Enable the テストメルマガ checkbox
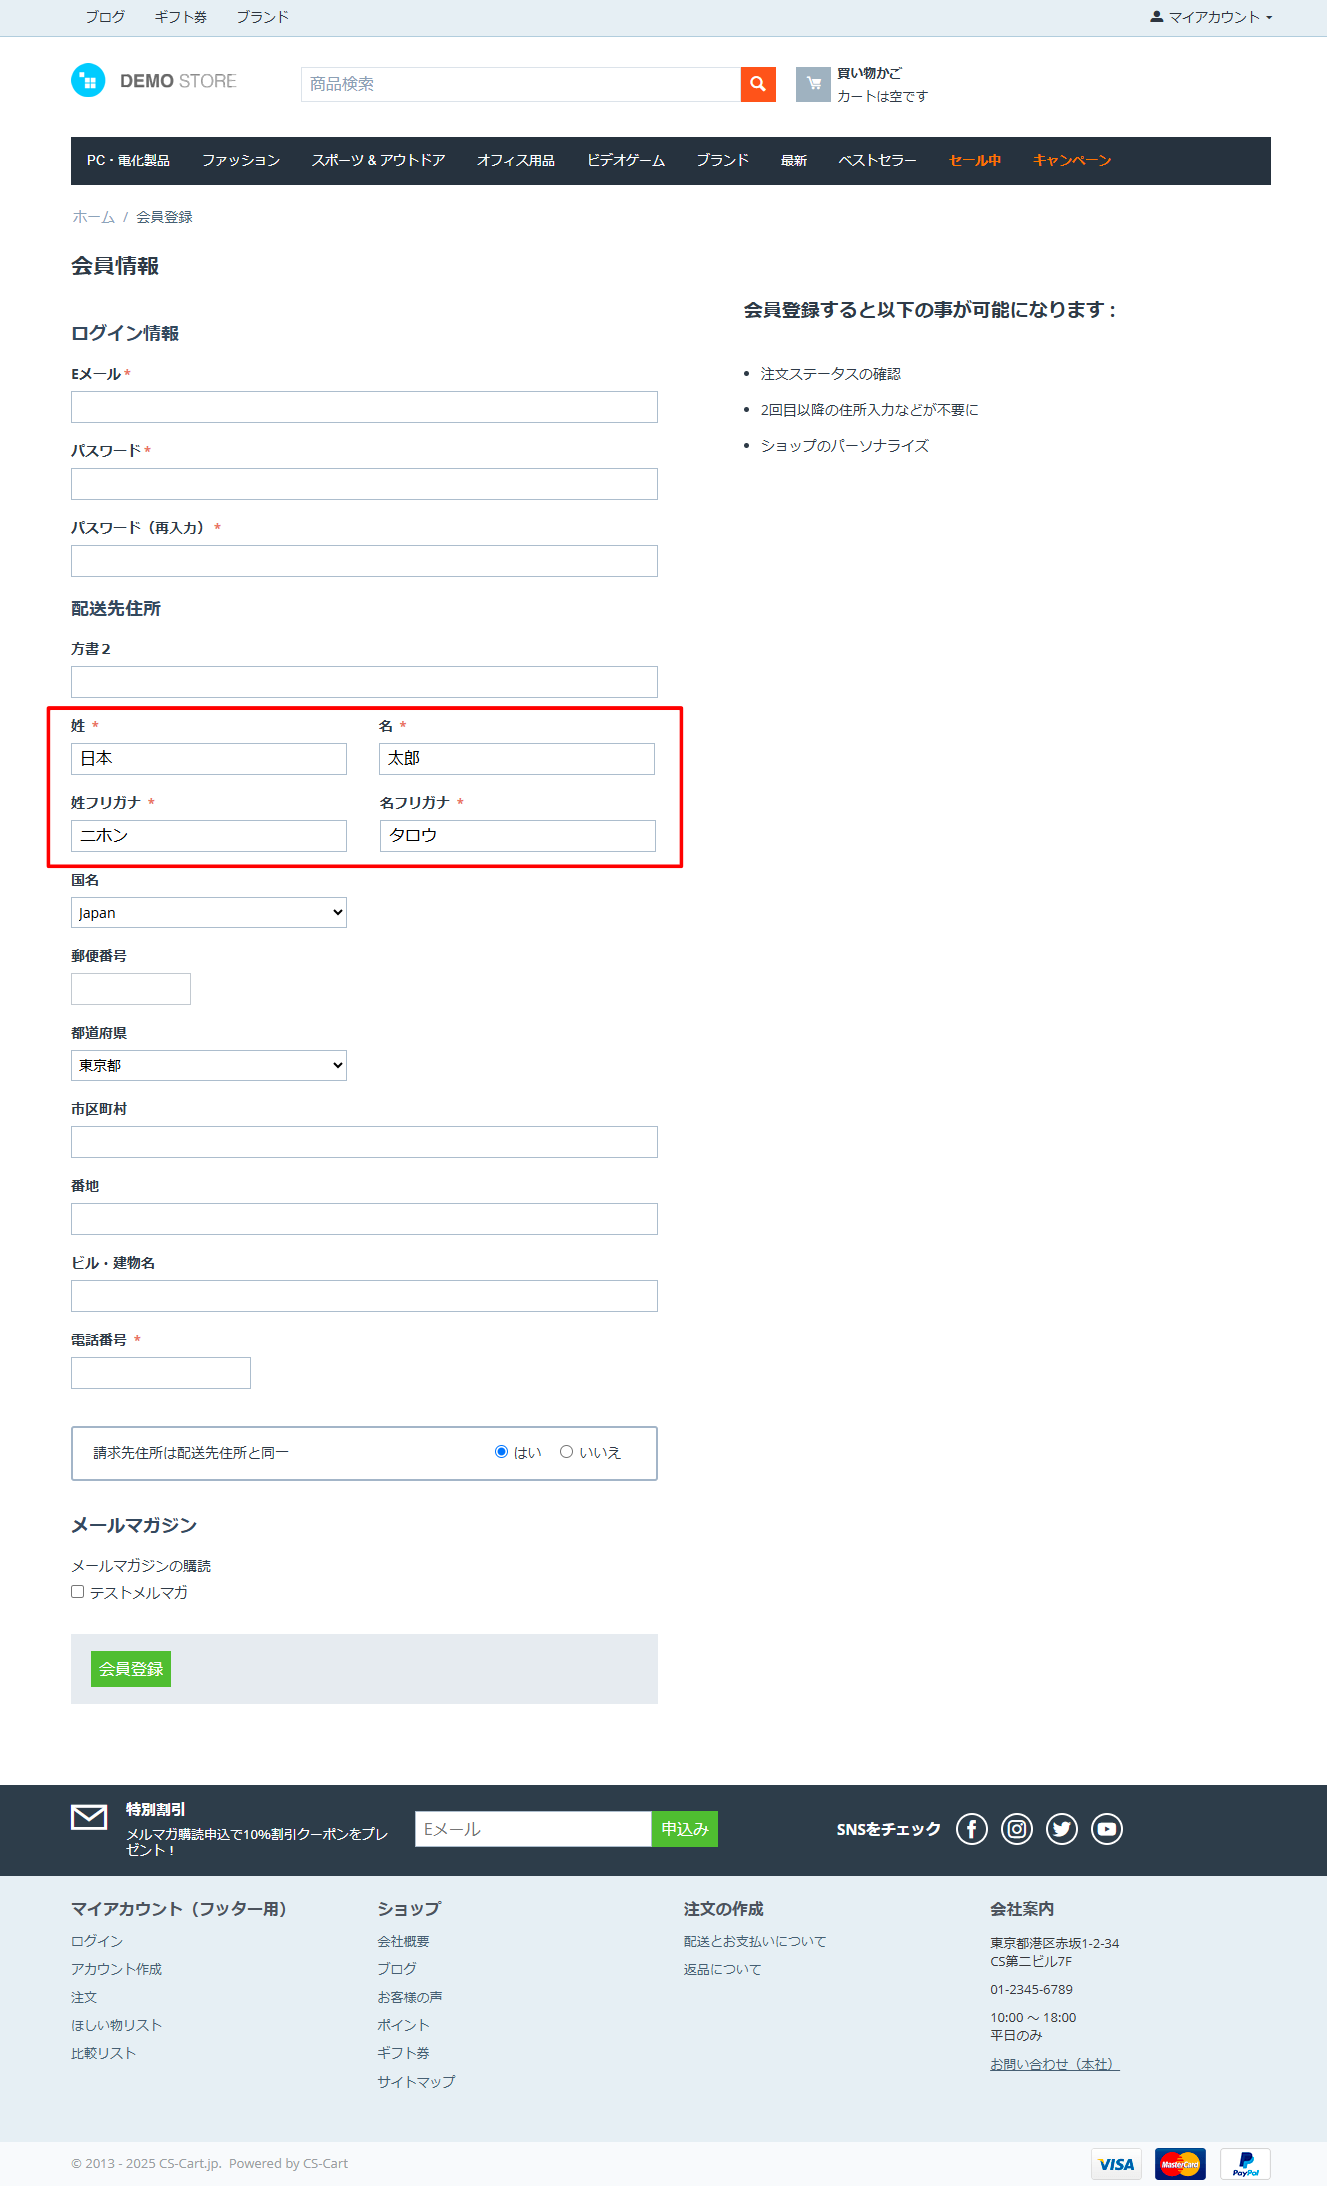Screen dimensions: 1327x2186 point(78,1592)
